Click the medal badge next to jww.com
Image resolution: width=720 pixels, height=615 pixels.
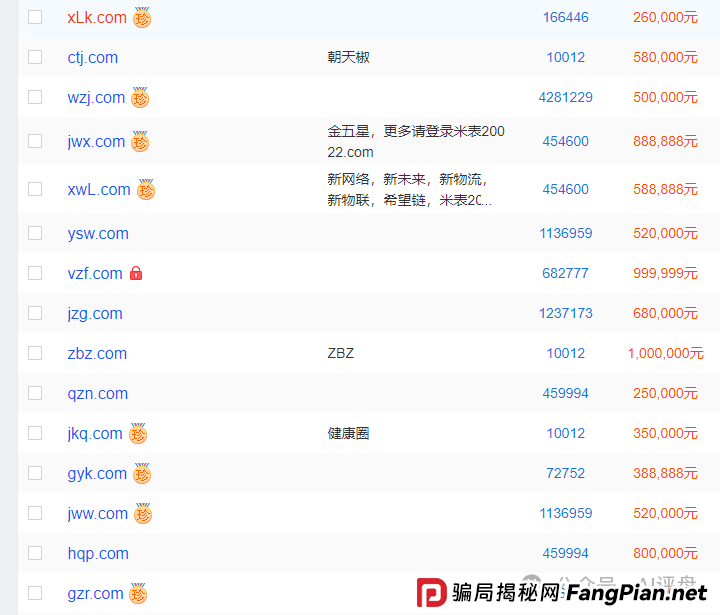click(x=143, y=514)
